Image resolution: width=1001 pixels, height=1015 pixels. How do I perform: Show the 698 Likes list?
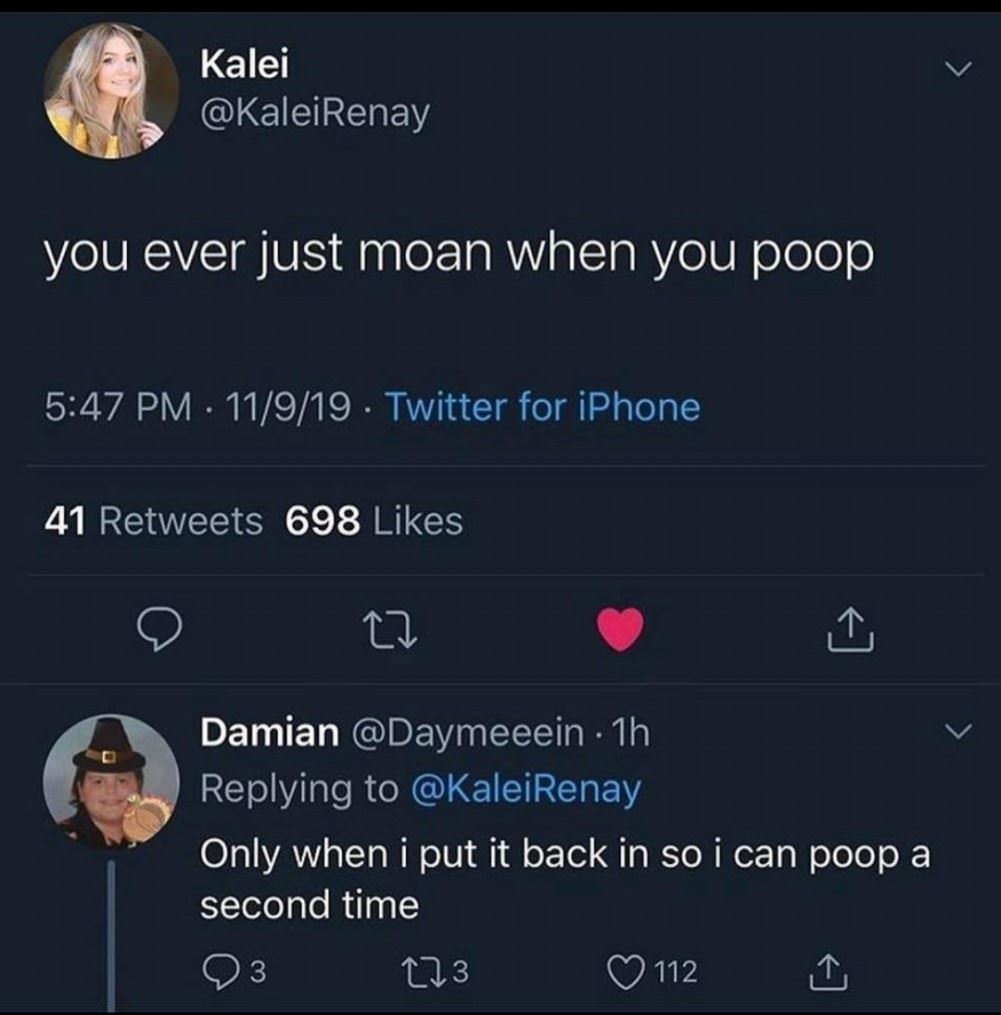(374, 521)
